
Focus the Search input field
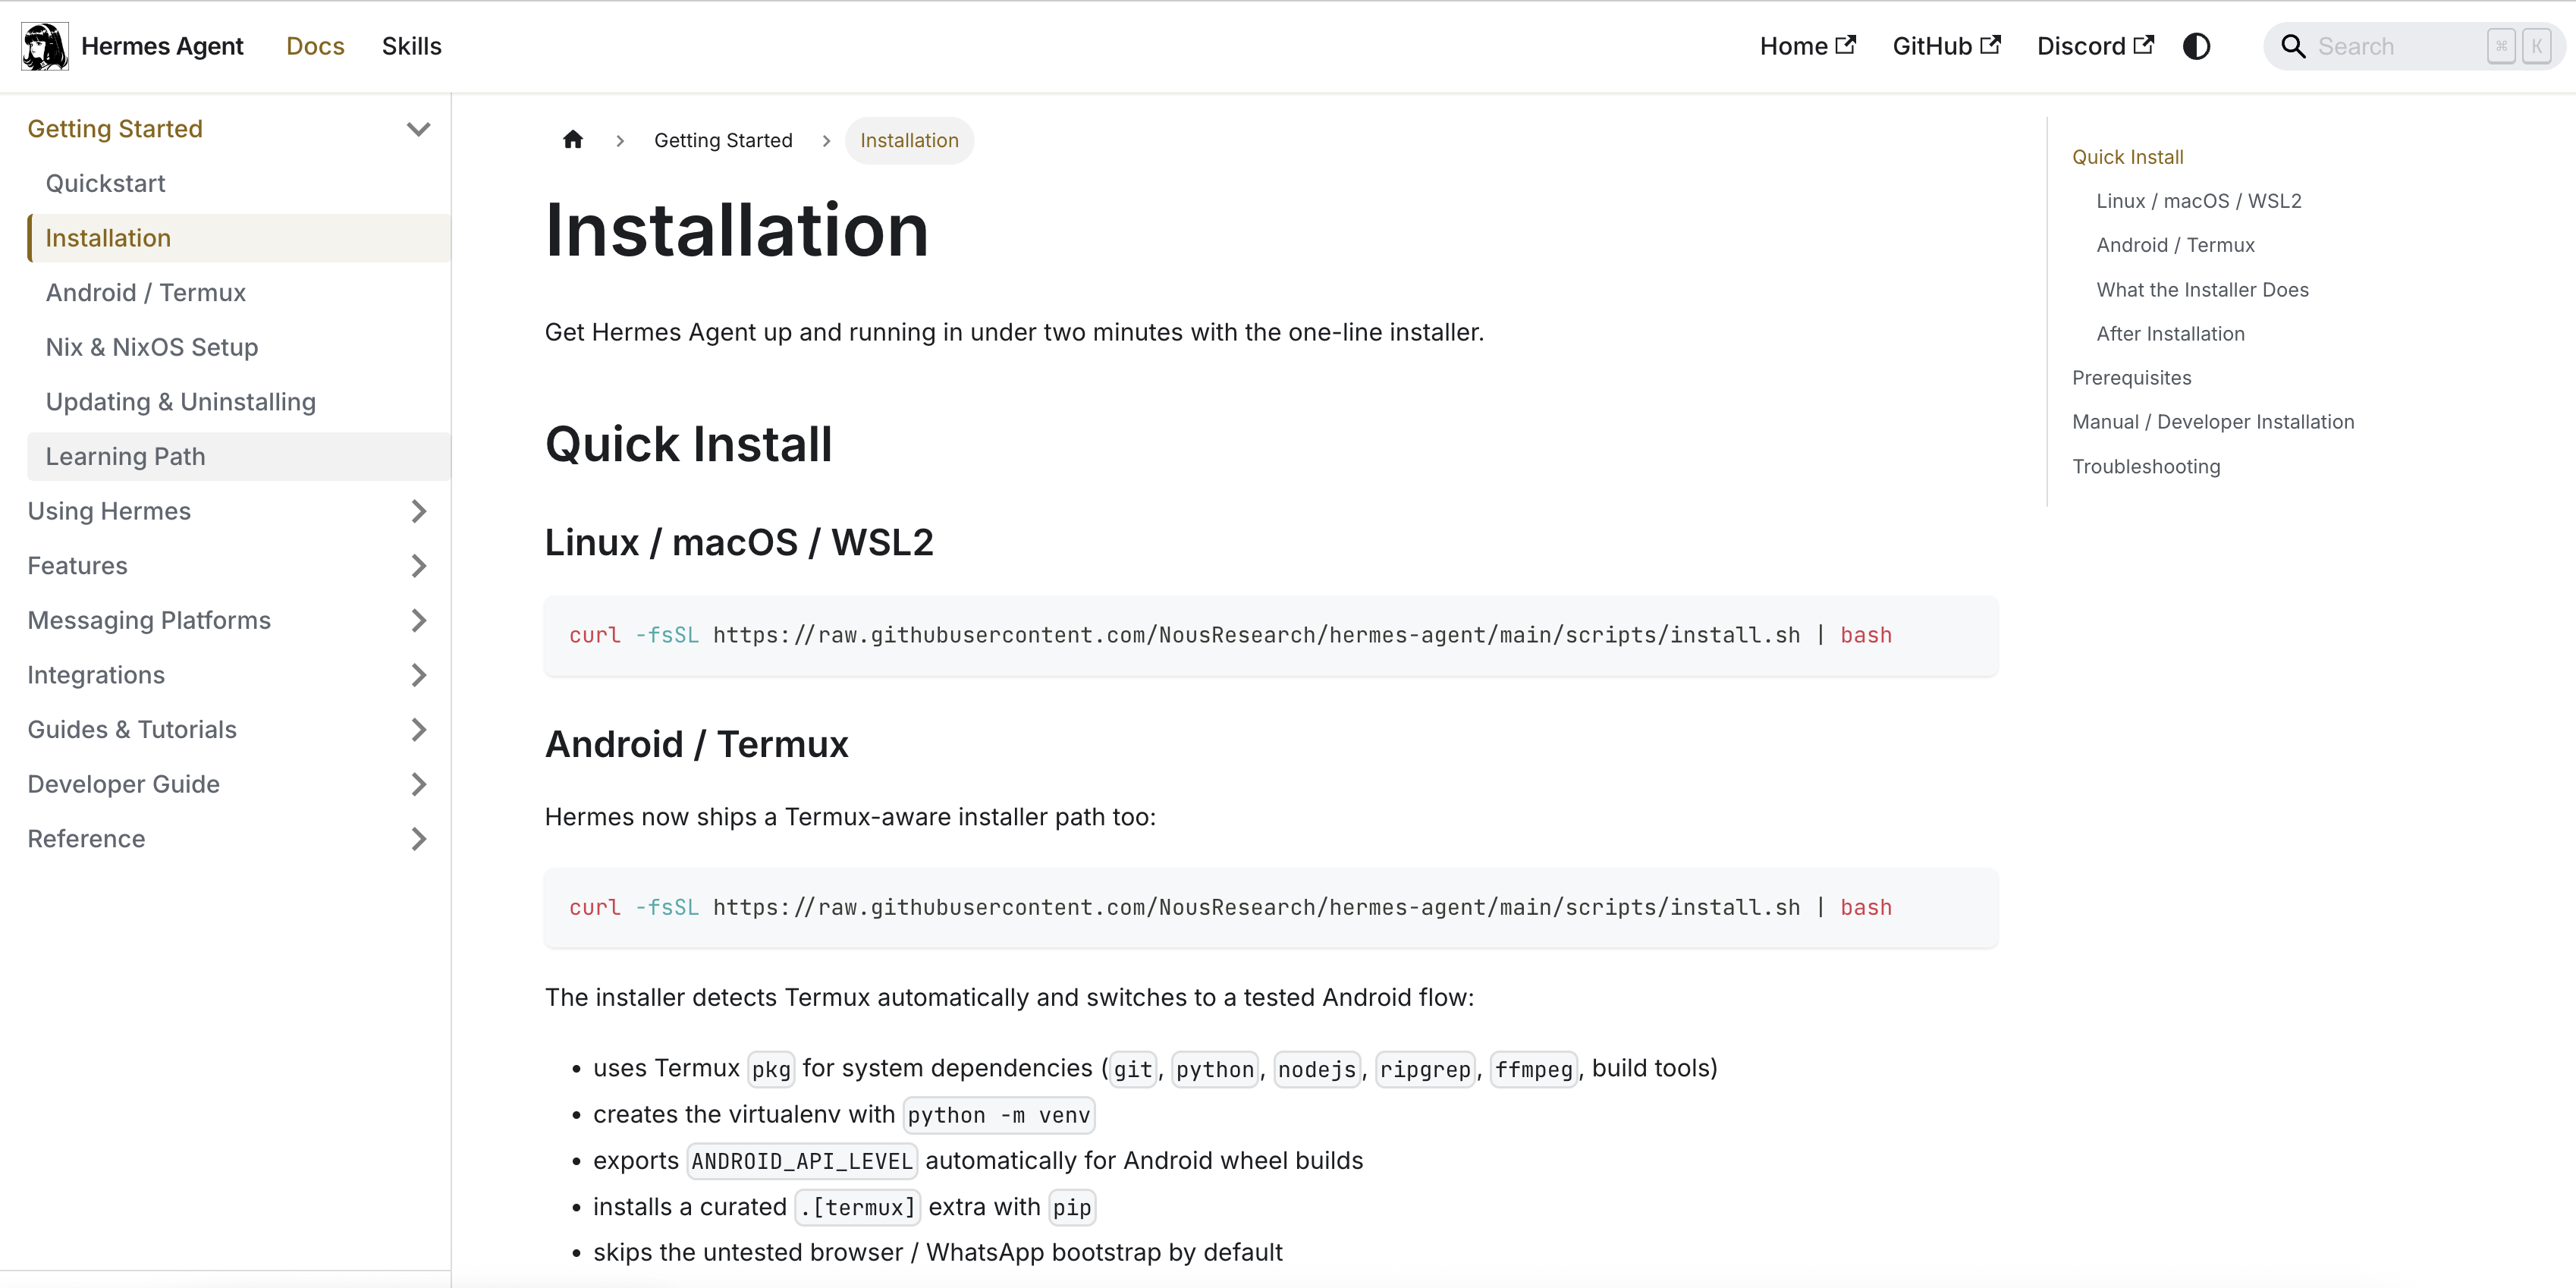(x=2395, y=46)
